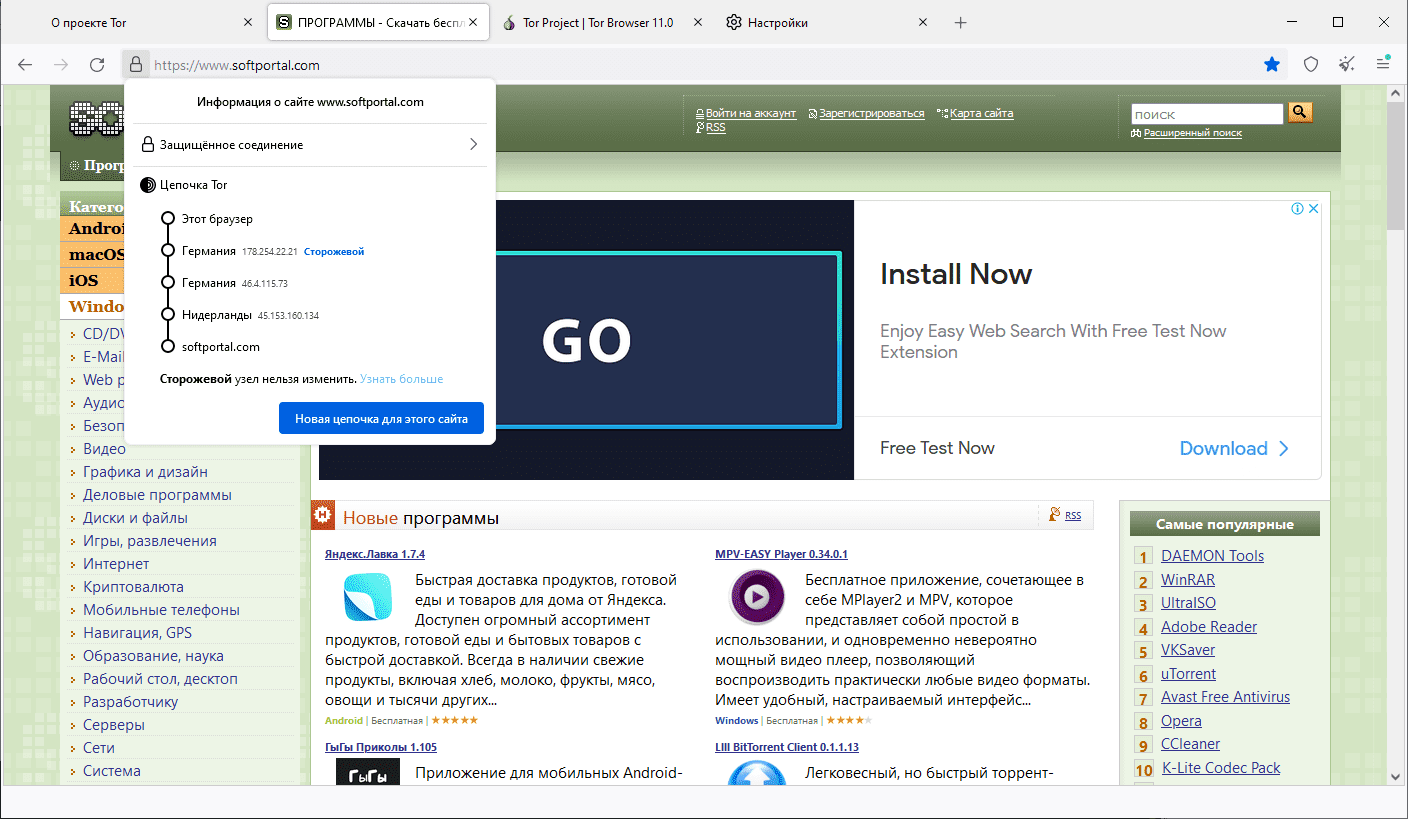
Task: Close the ПРОГРАММЫ softportal tab
Action: pos(472,22)
